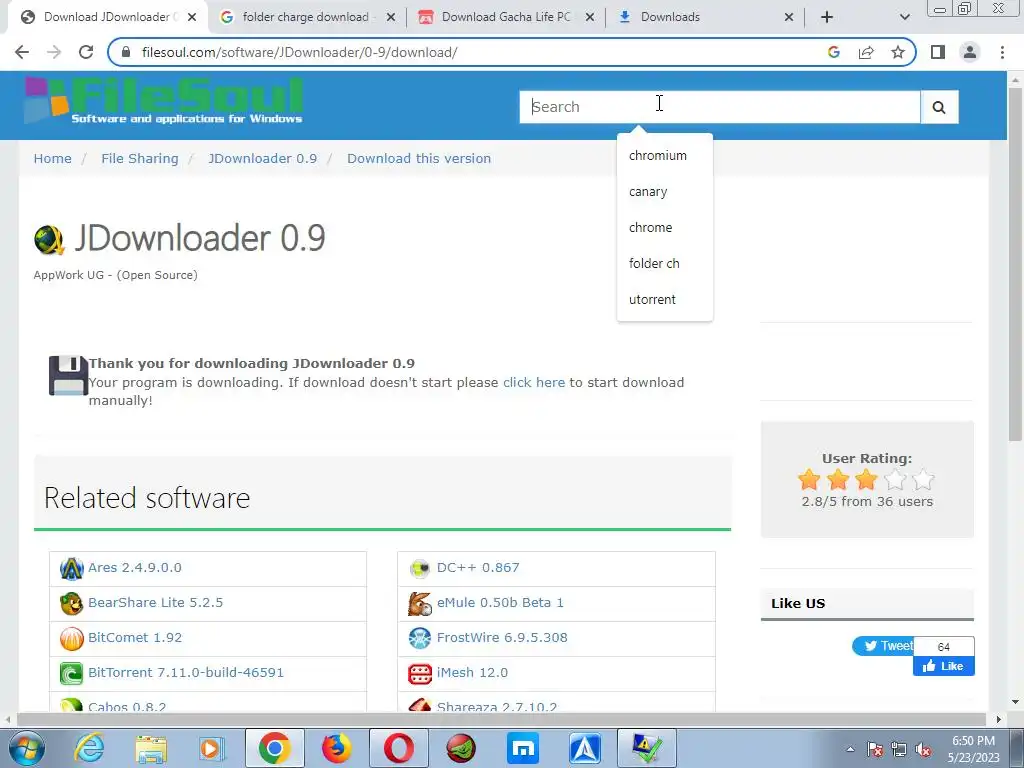The image size is (1024, 768).
Task: Click the JDownloader 0.9 breadcrumb link
Action: [x=263, y=159]
